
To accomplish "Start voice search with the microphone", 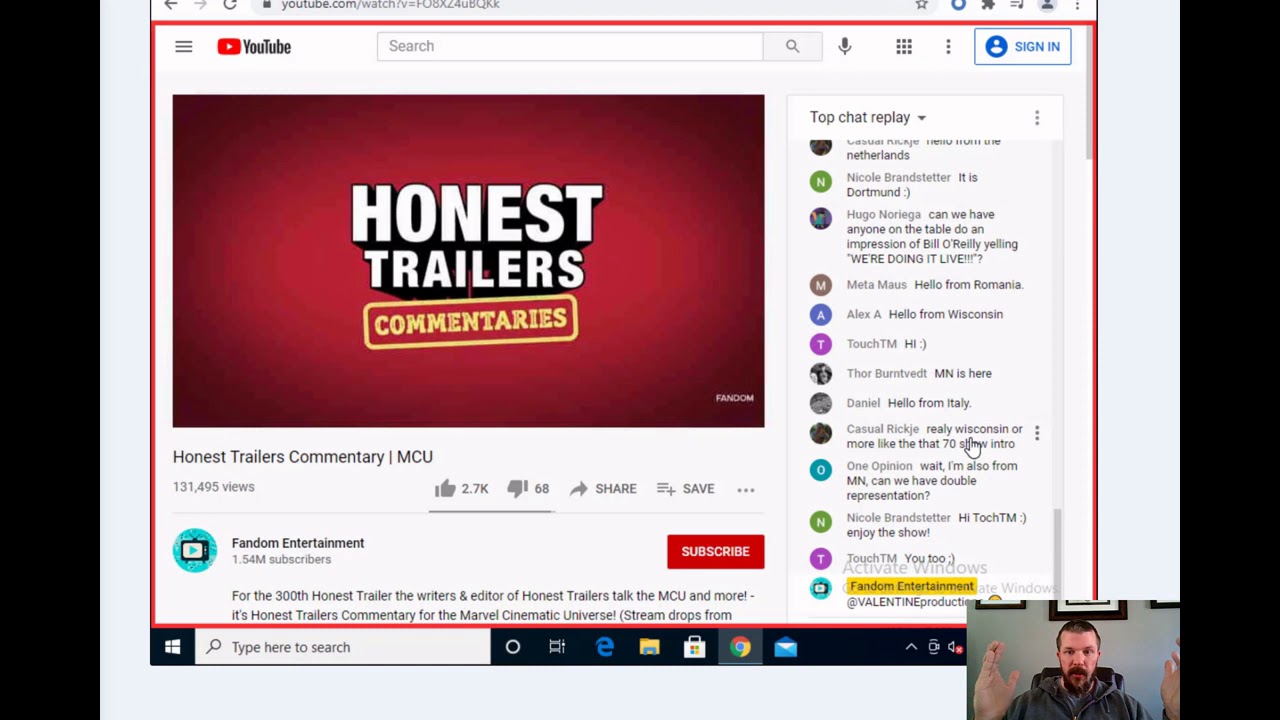I will click(845, 47).
